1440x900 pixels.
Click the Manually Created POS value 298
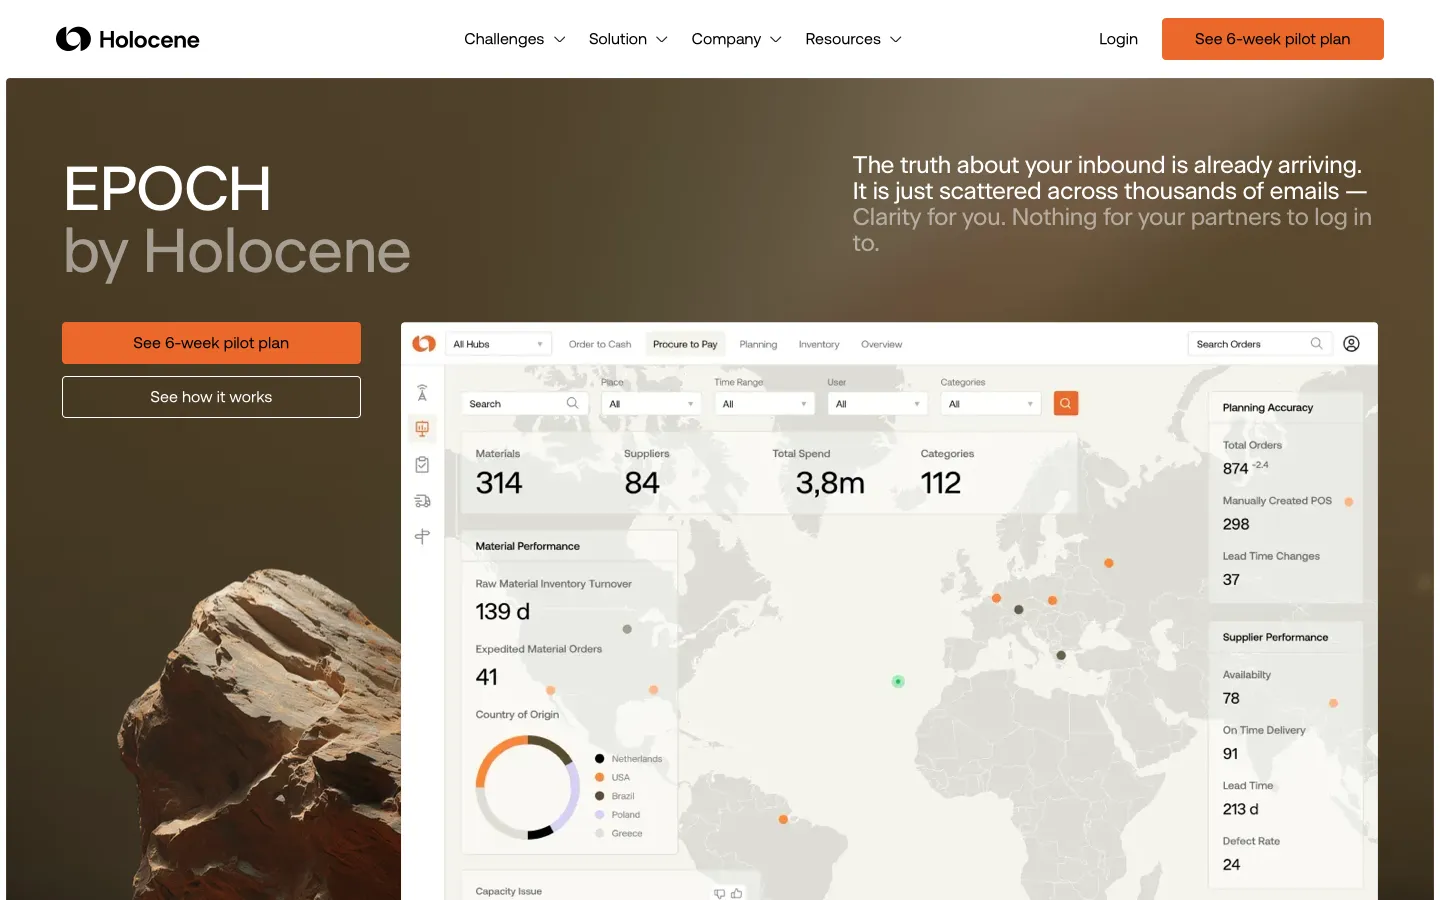pyautogui.click(x=1236, y=524)
